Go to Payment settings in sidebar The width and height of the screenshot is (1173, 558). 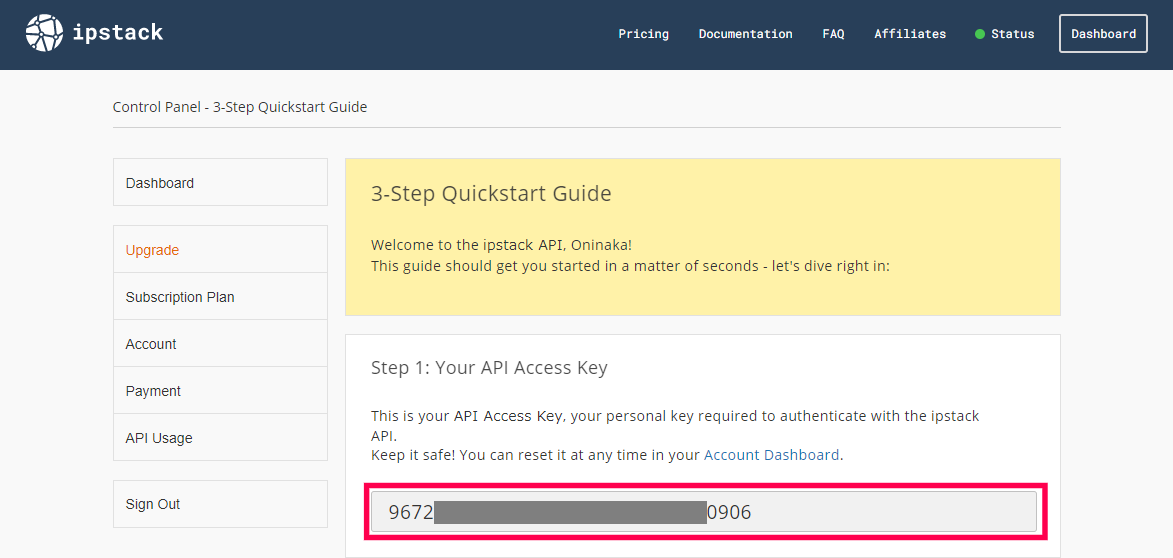220,390
